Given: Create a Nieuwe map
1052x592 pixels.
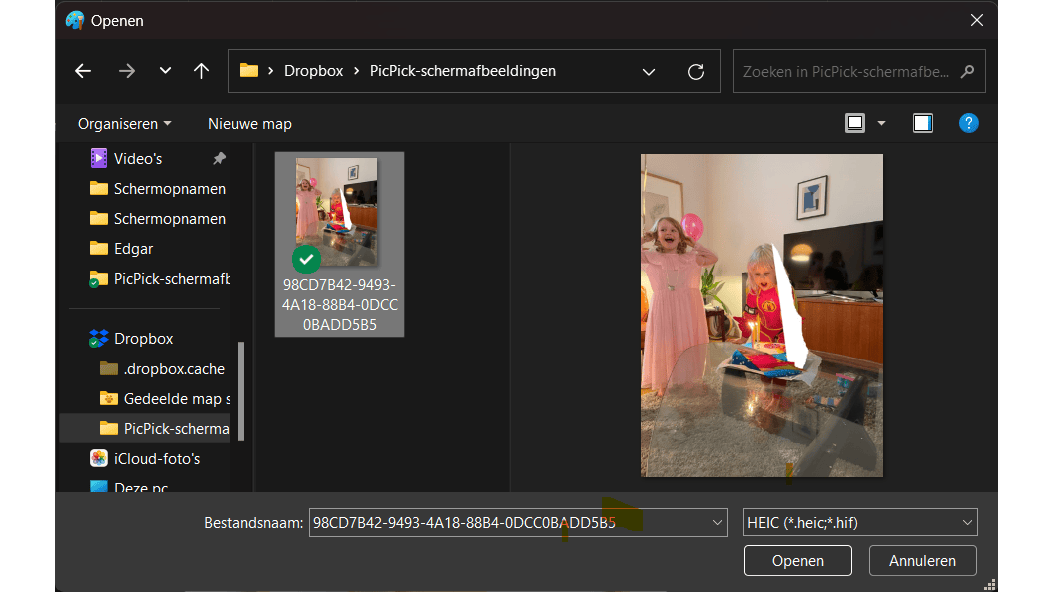Looking at the screenshot, I should click(x=250, y=124).
